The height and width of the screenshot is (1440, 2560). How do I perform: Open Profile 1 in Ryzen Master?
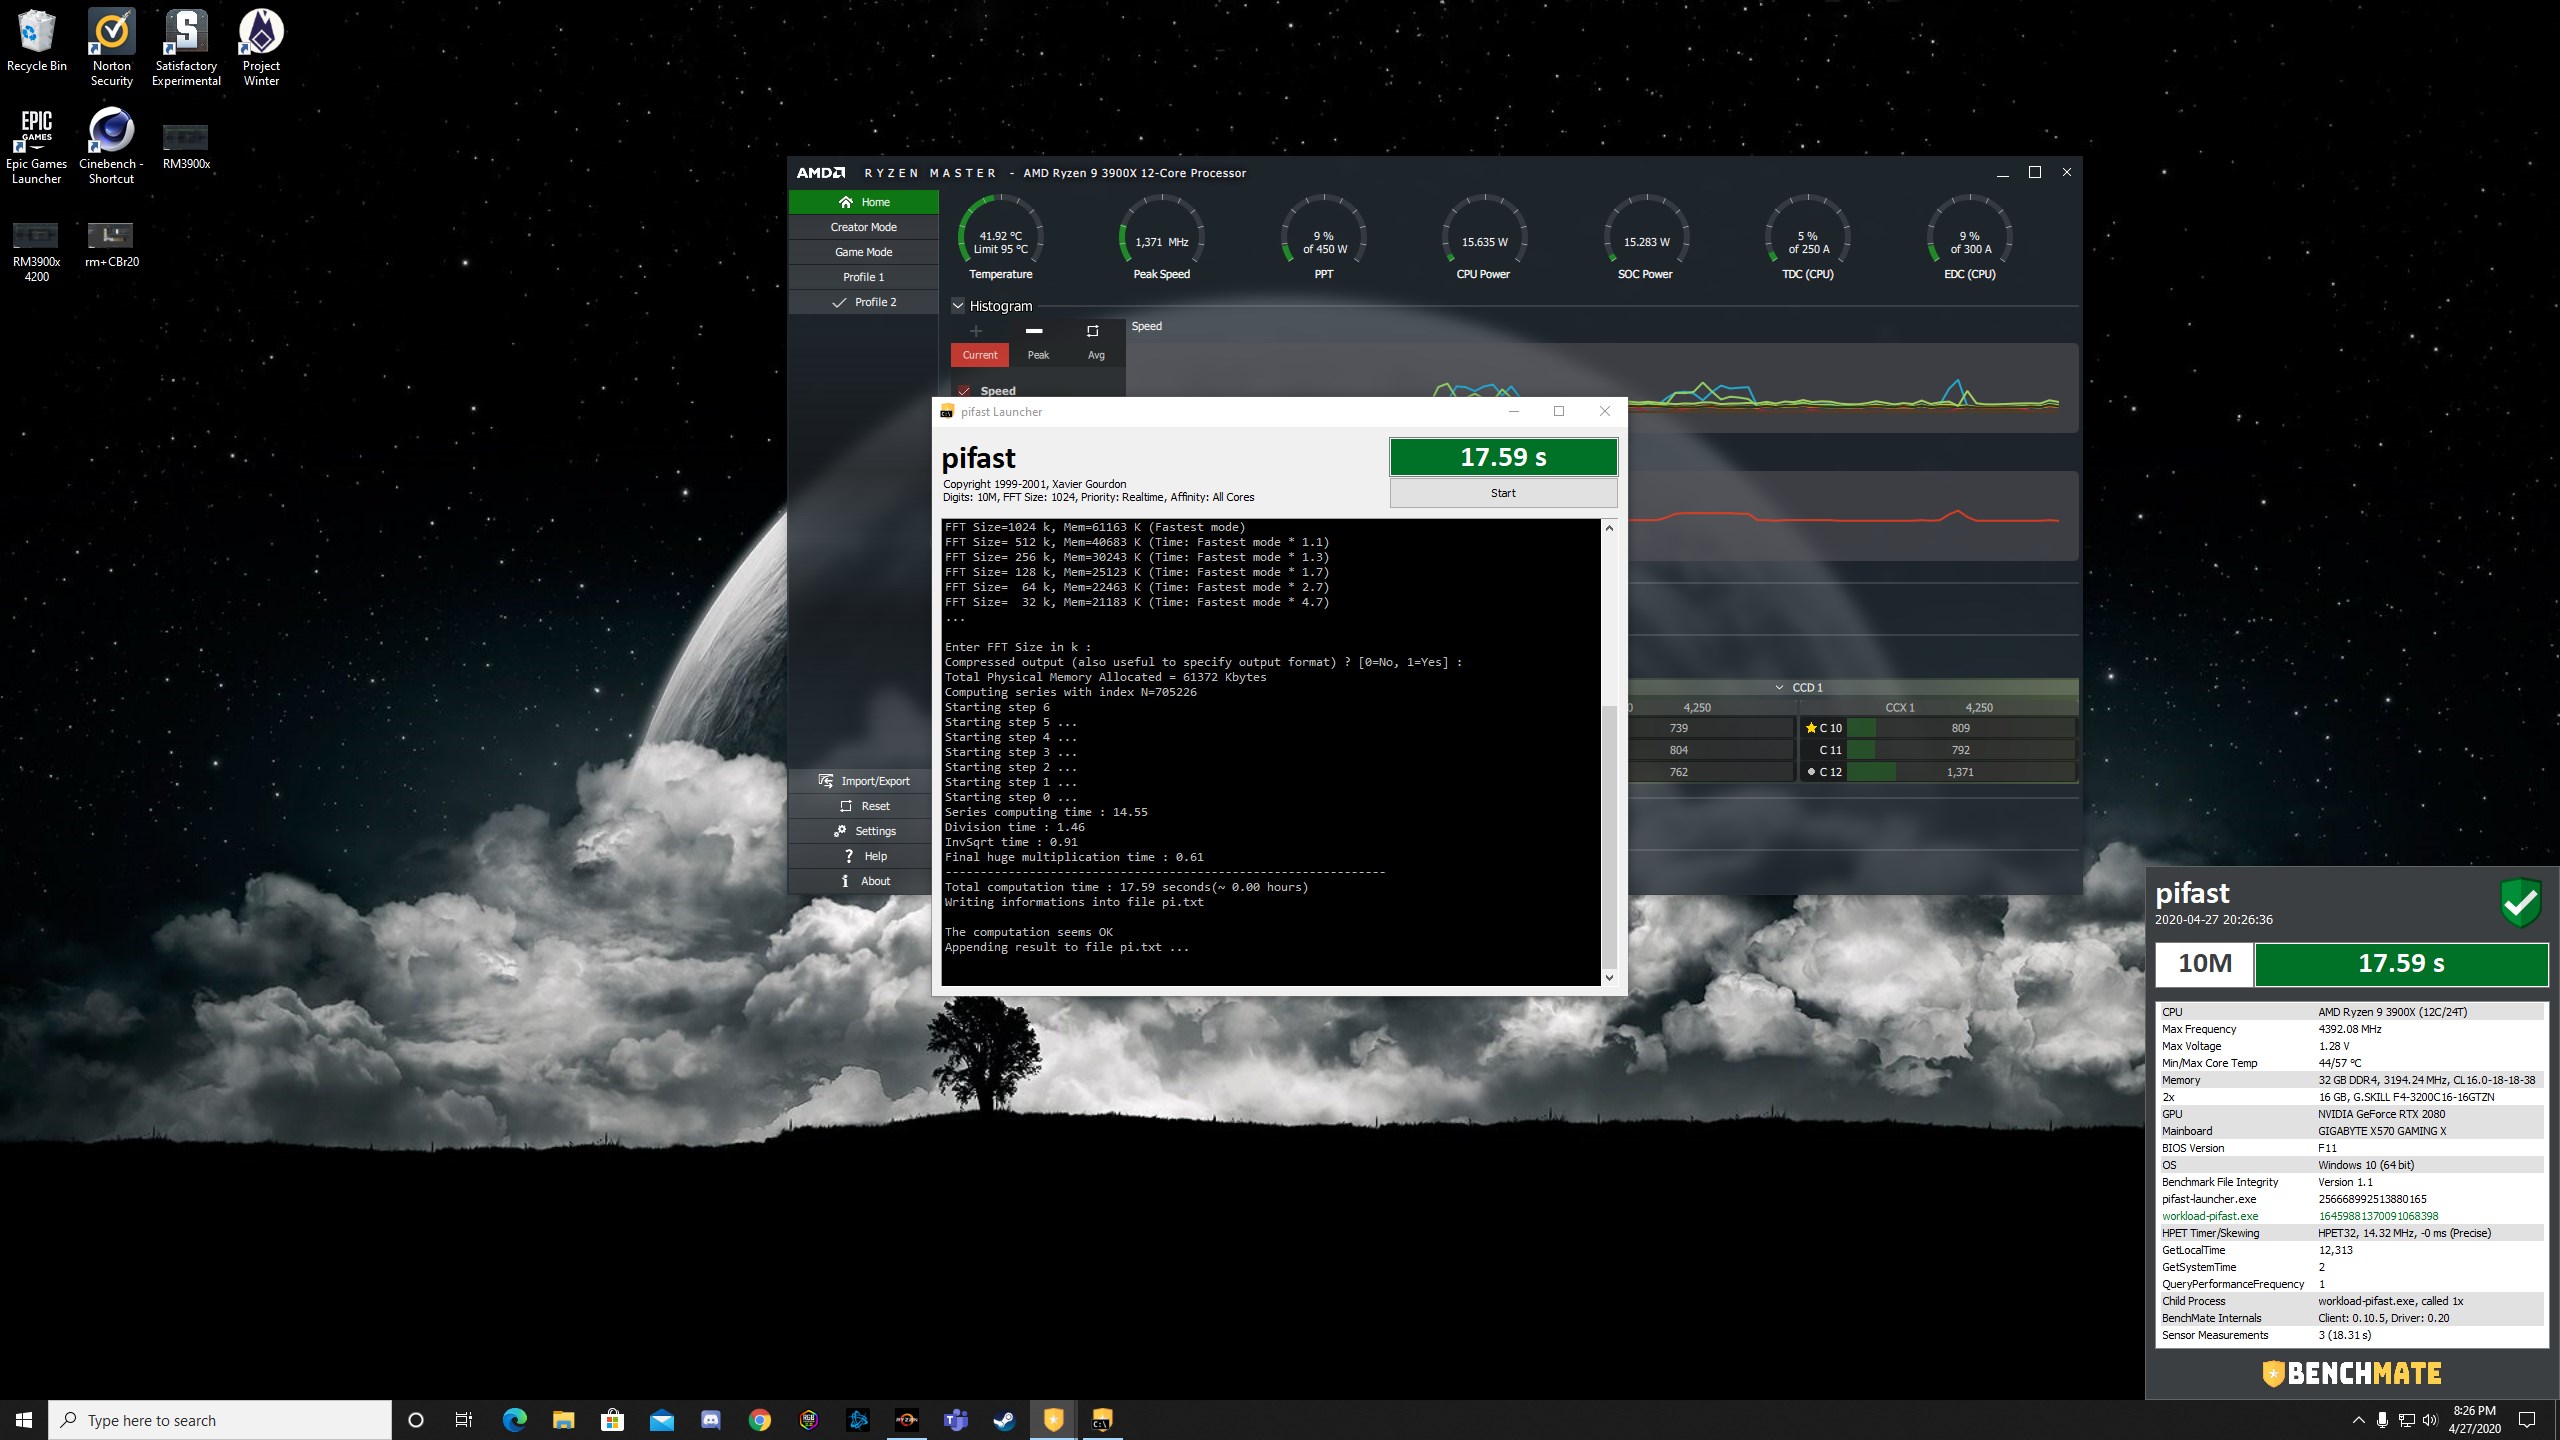tap(864, 277)
